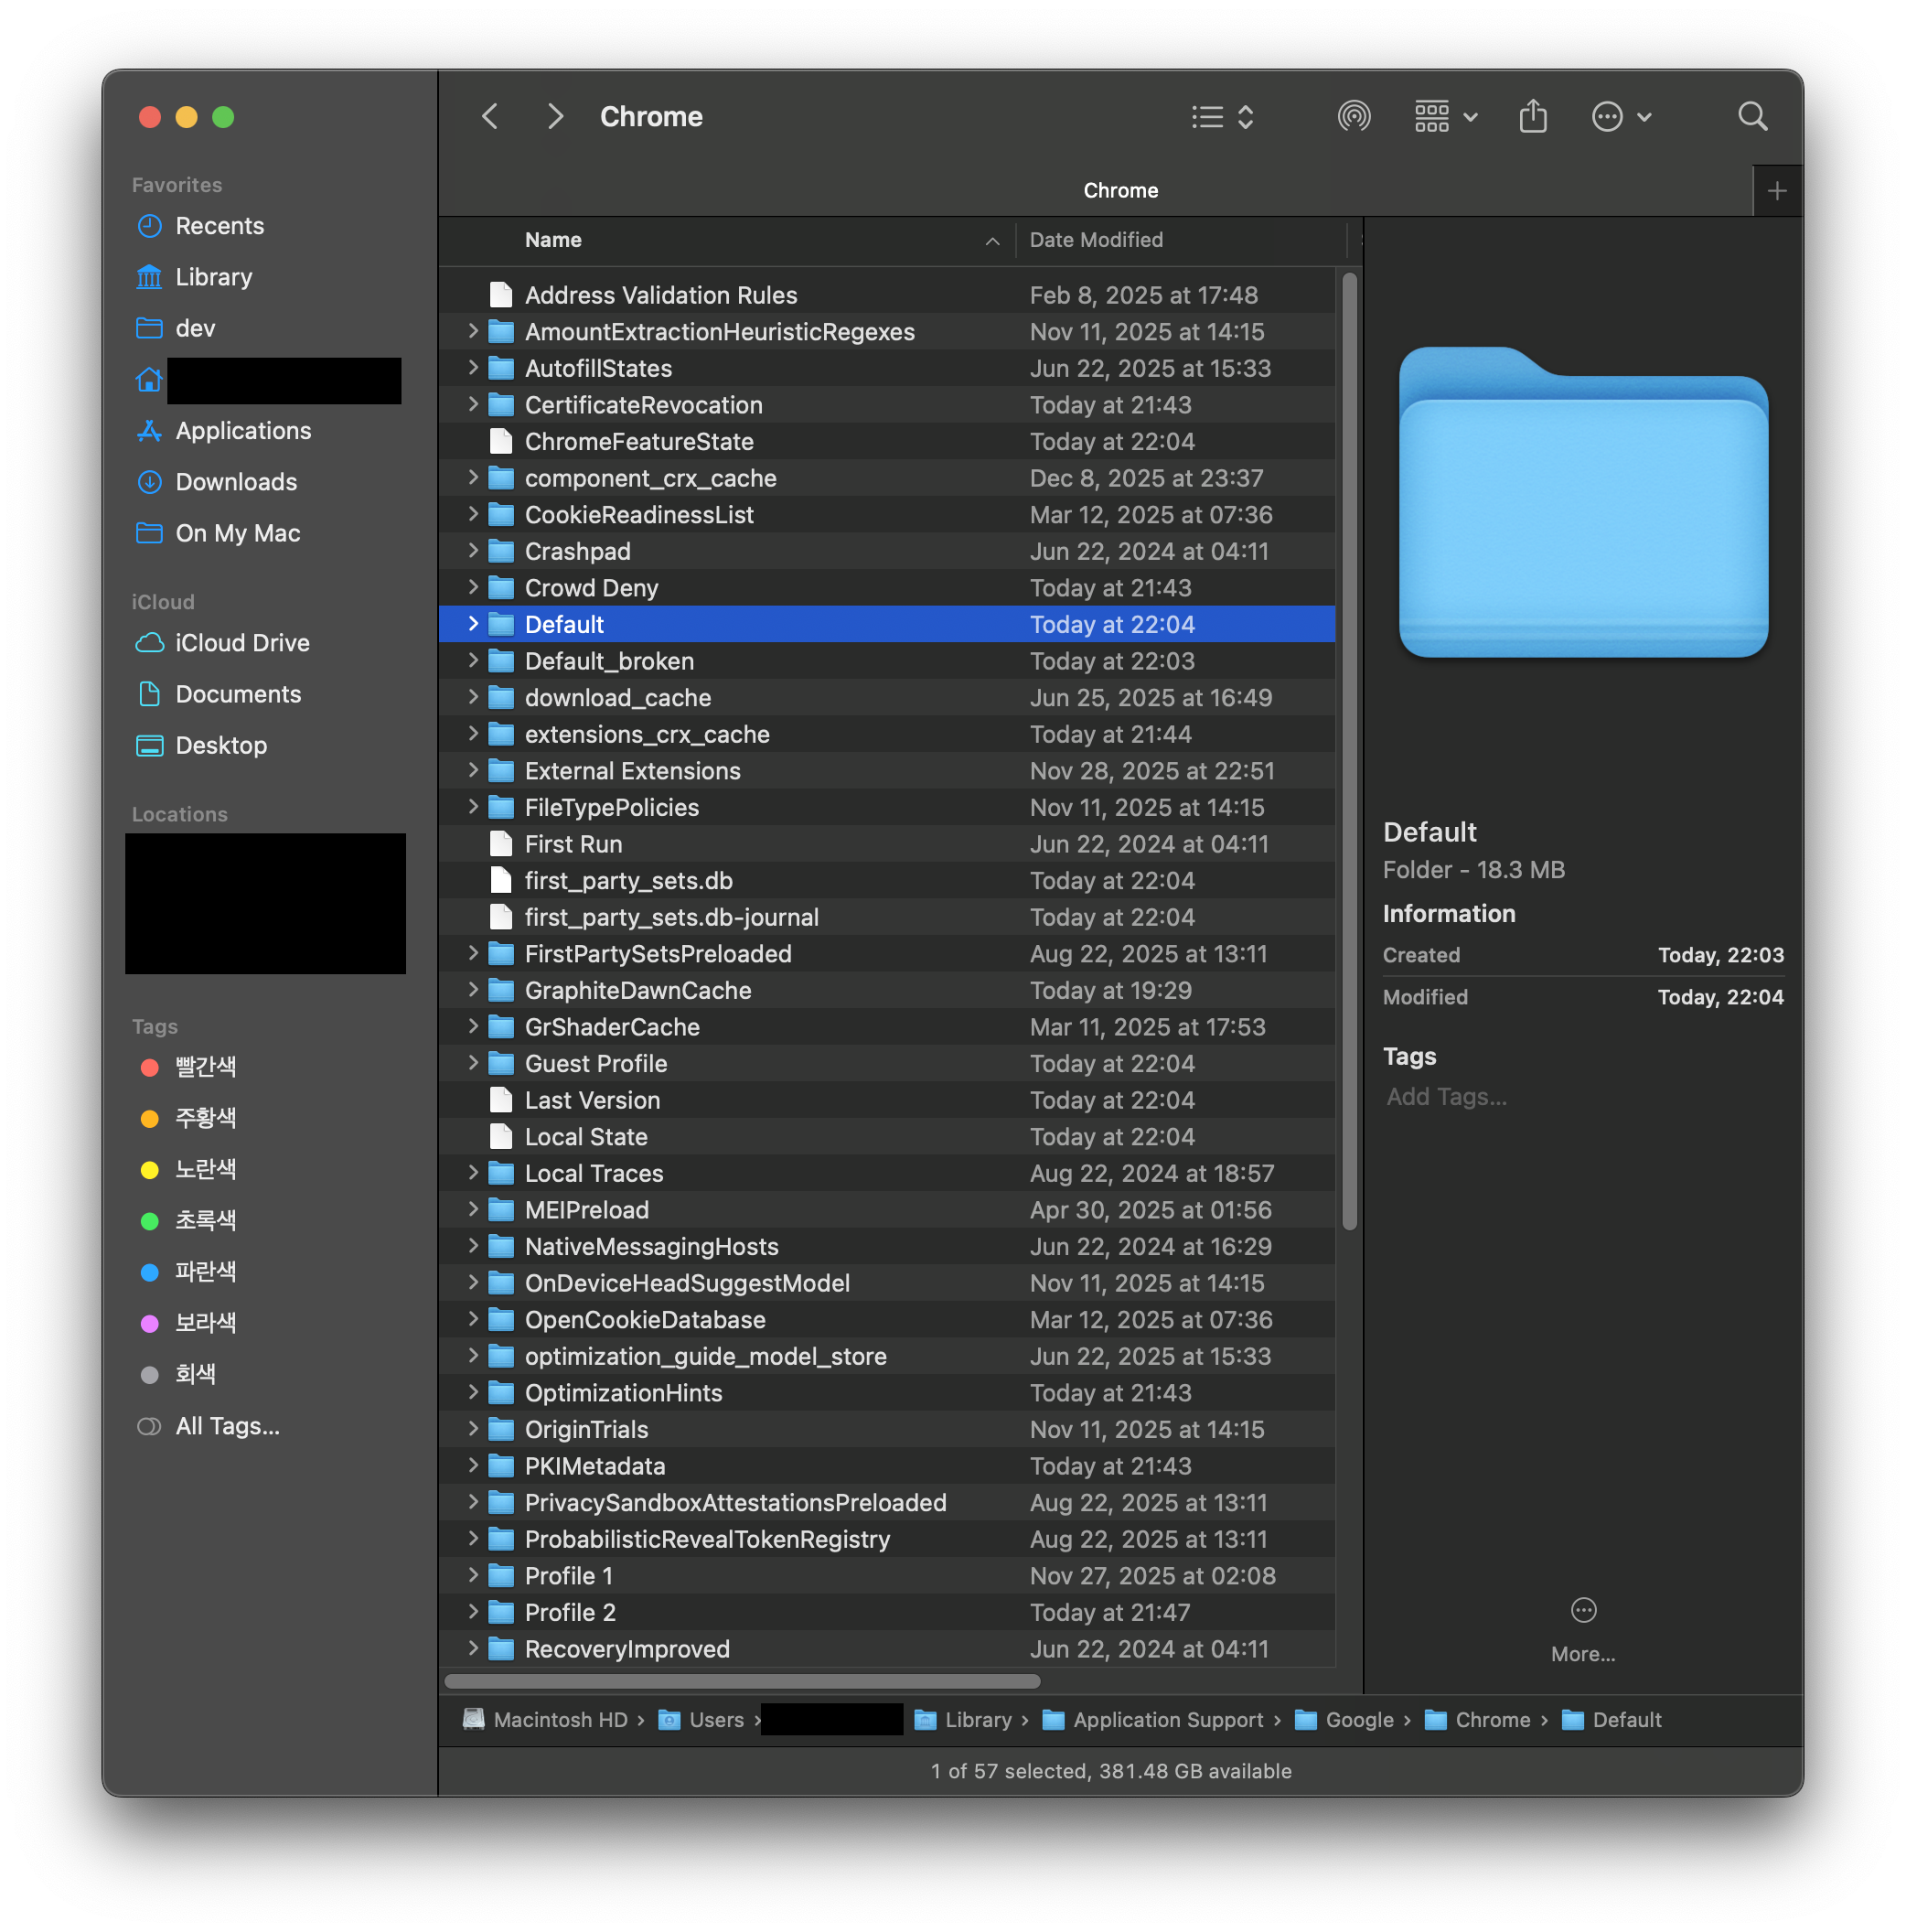Image resolution: width=1906 pixels, height=1932 pixels.
Task: Open iCloud Drive in sidebar
Action: coord(242,643)
